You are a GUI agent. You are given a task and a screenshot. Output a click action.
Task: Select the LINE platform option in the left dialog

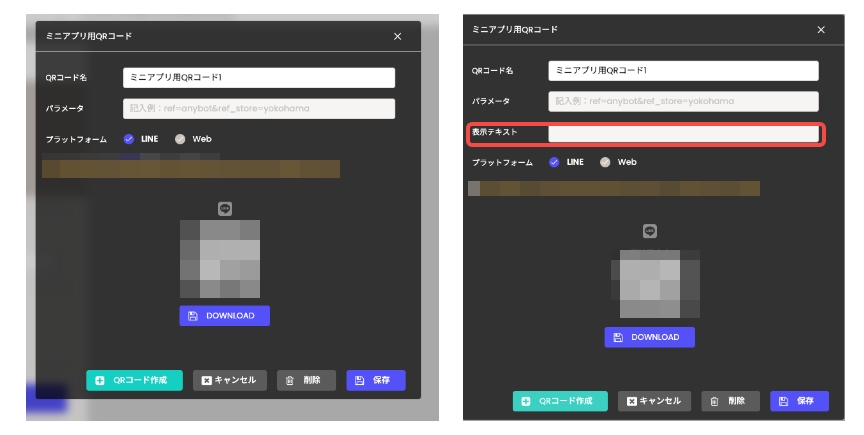click(129, 139)
